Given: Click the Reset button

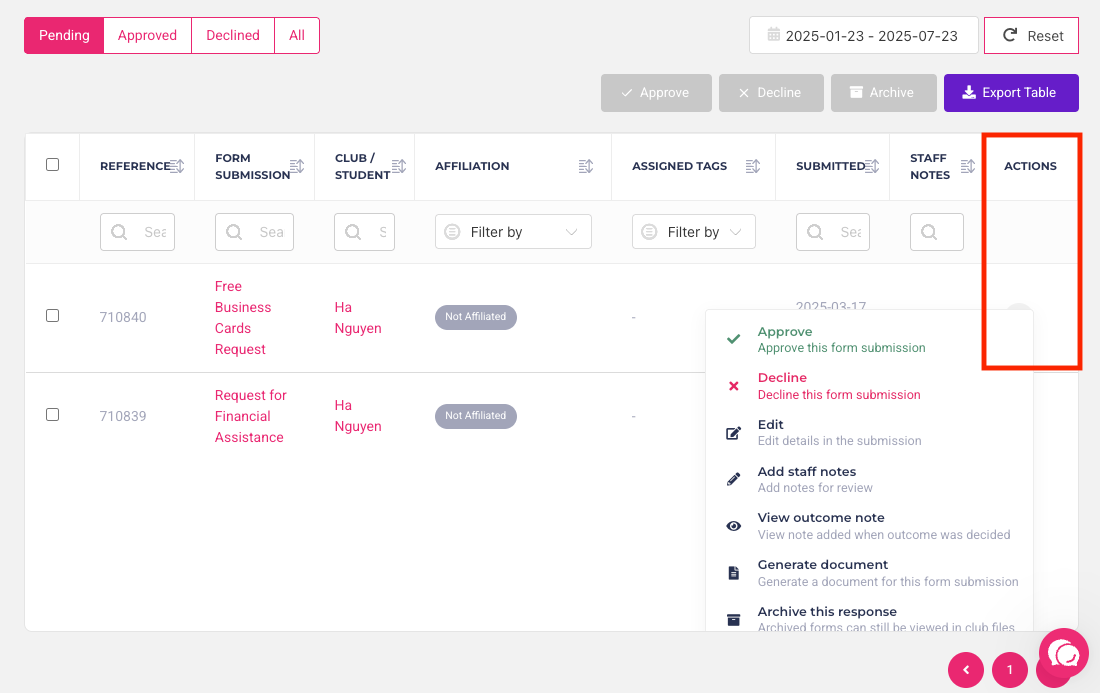Looking at the screenshot, I should click(x=1031, y=36).
